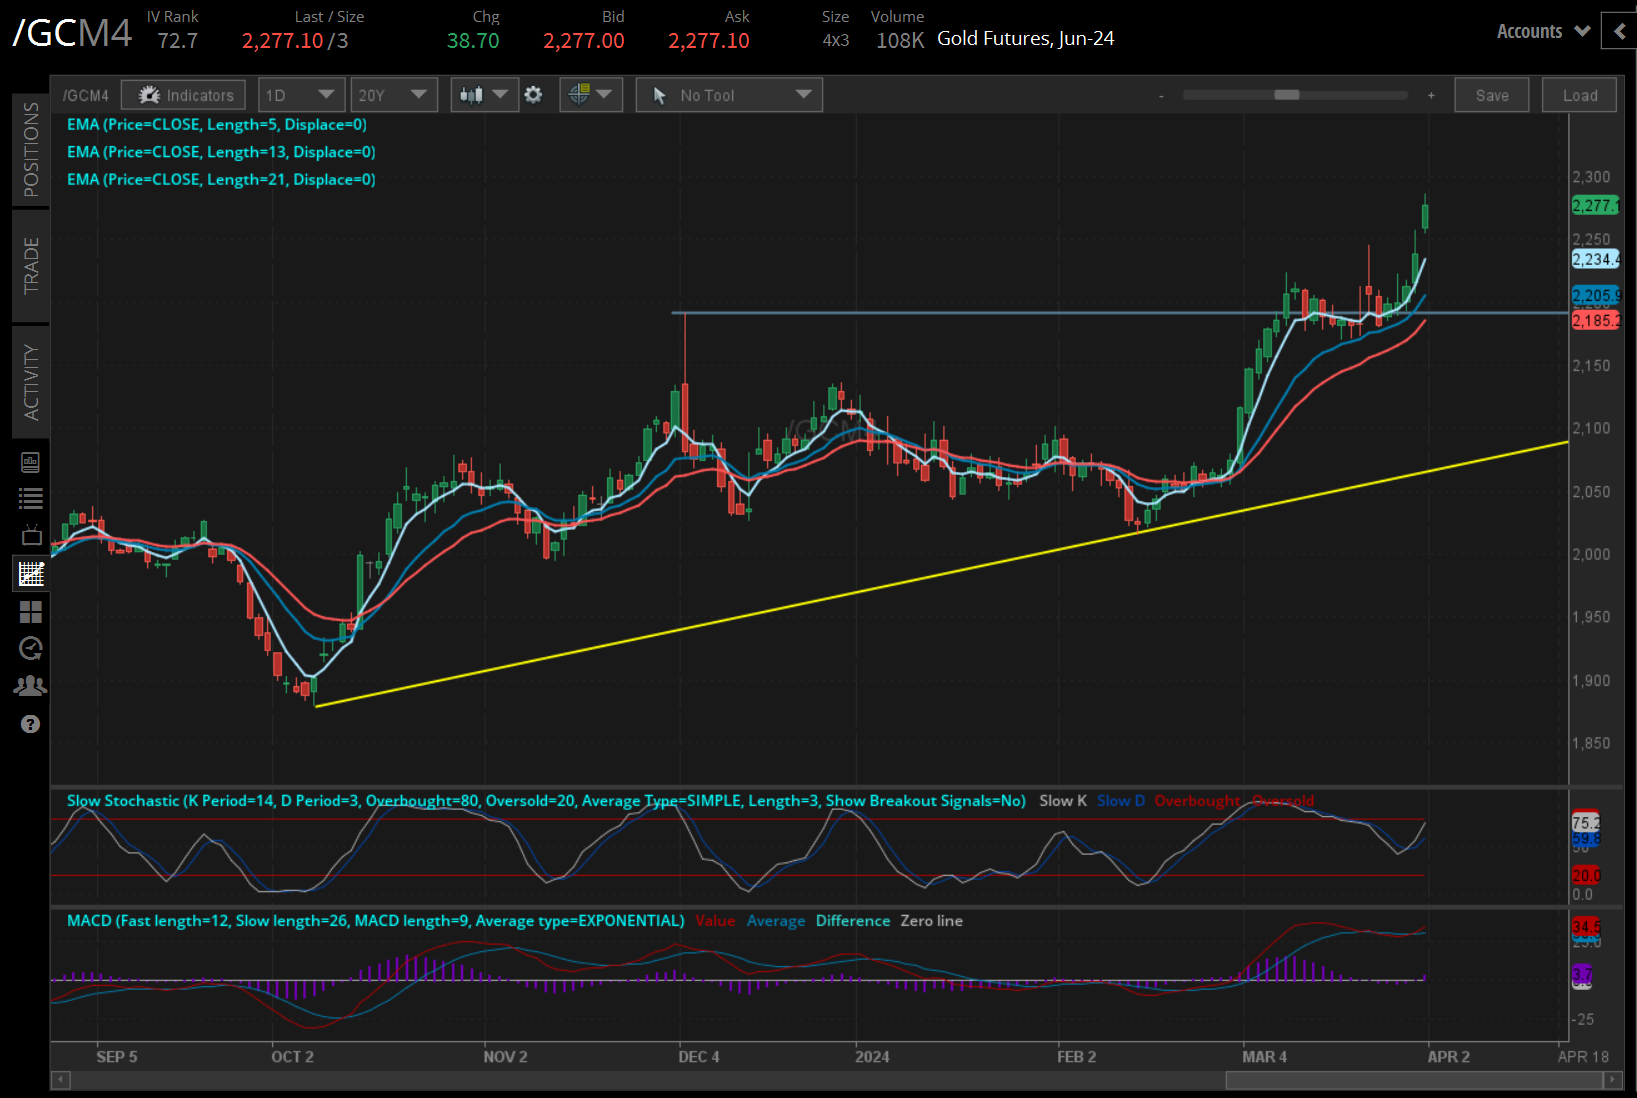This screenshot has width=1637, height=1098.
Task: Click the Indicators button
Action: [x=184, y=95]
